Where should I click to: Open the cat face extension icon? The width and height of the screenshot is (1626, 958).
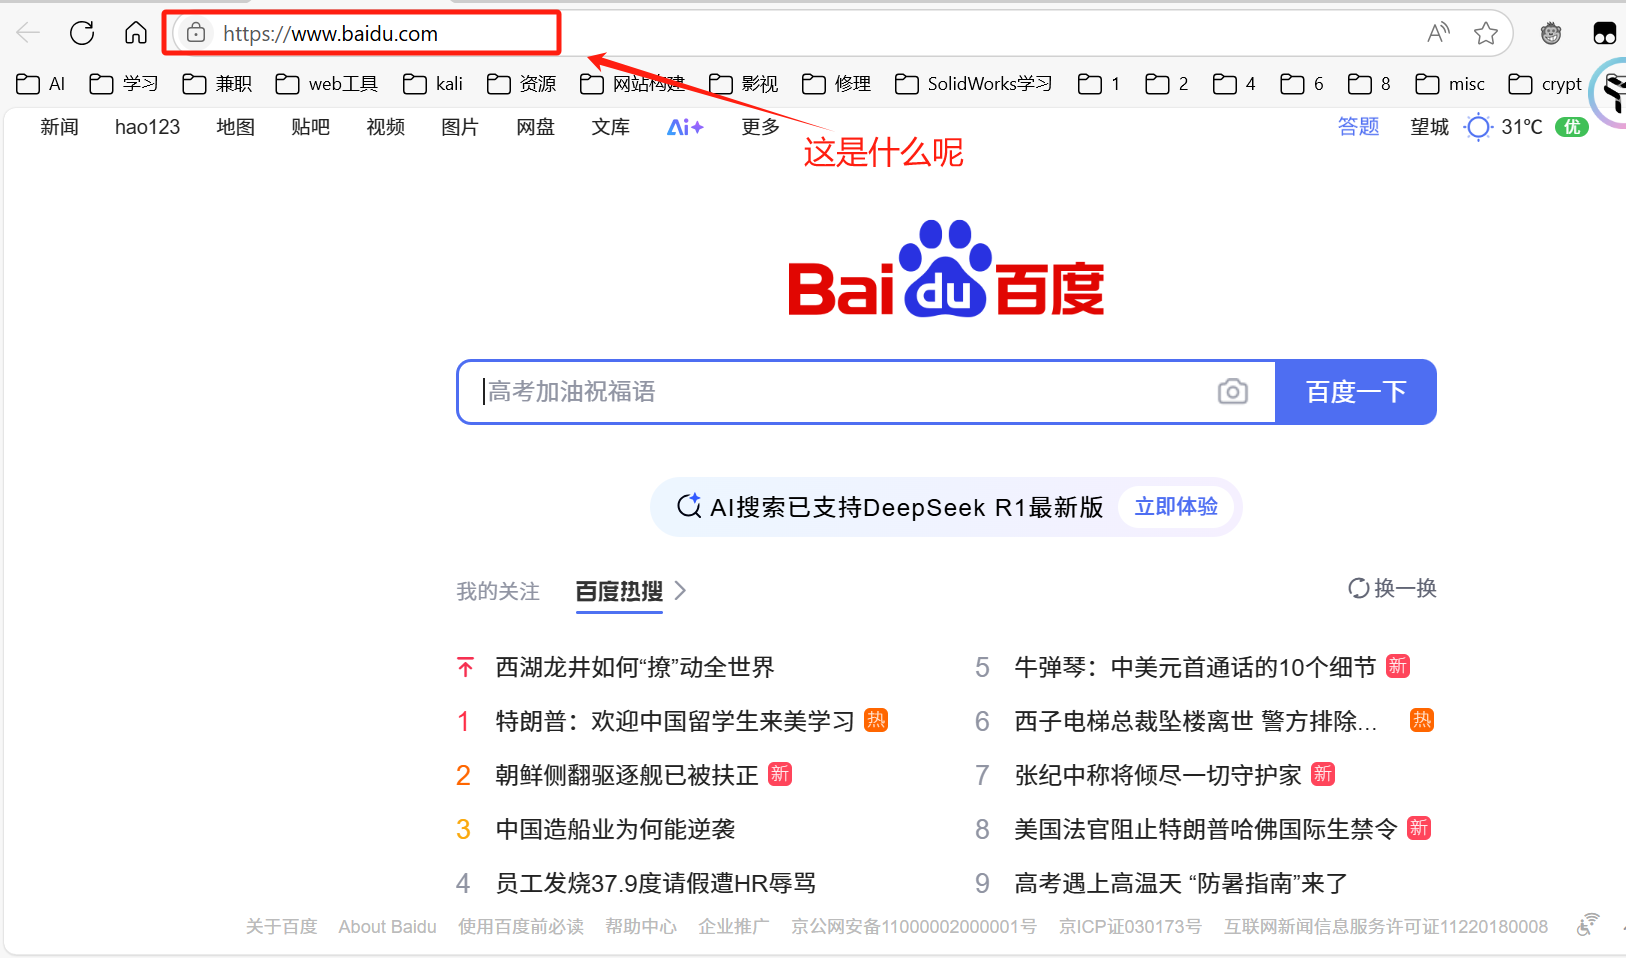(x=1551, y=33)
